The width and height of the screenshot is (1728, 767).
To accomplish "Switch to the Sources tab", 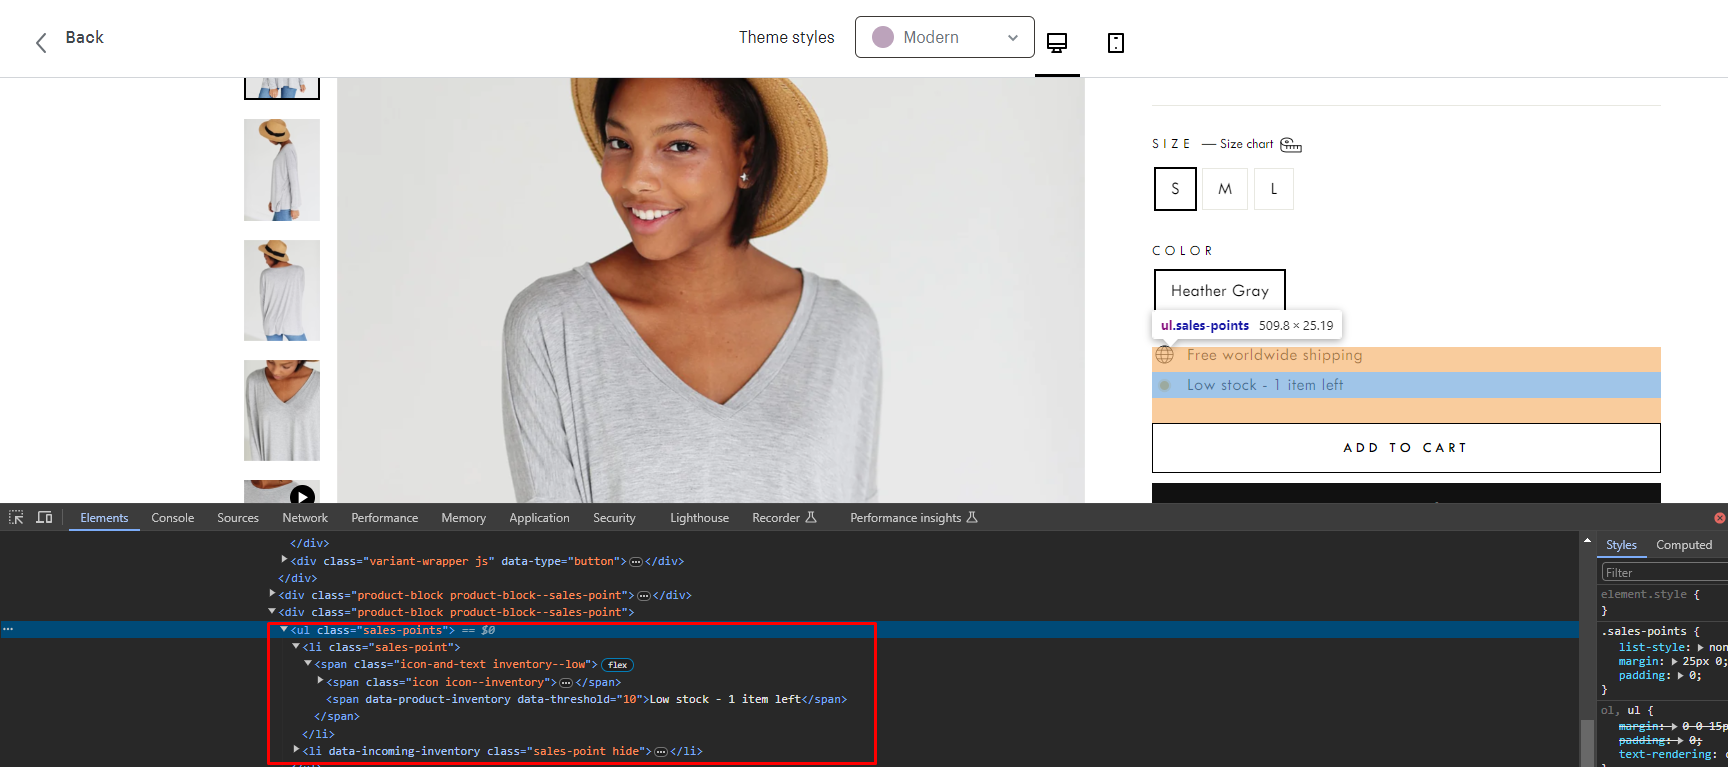I will 238,518.
